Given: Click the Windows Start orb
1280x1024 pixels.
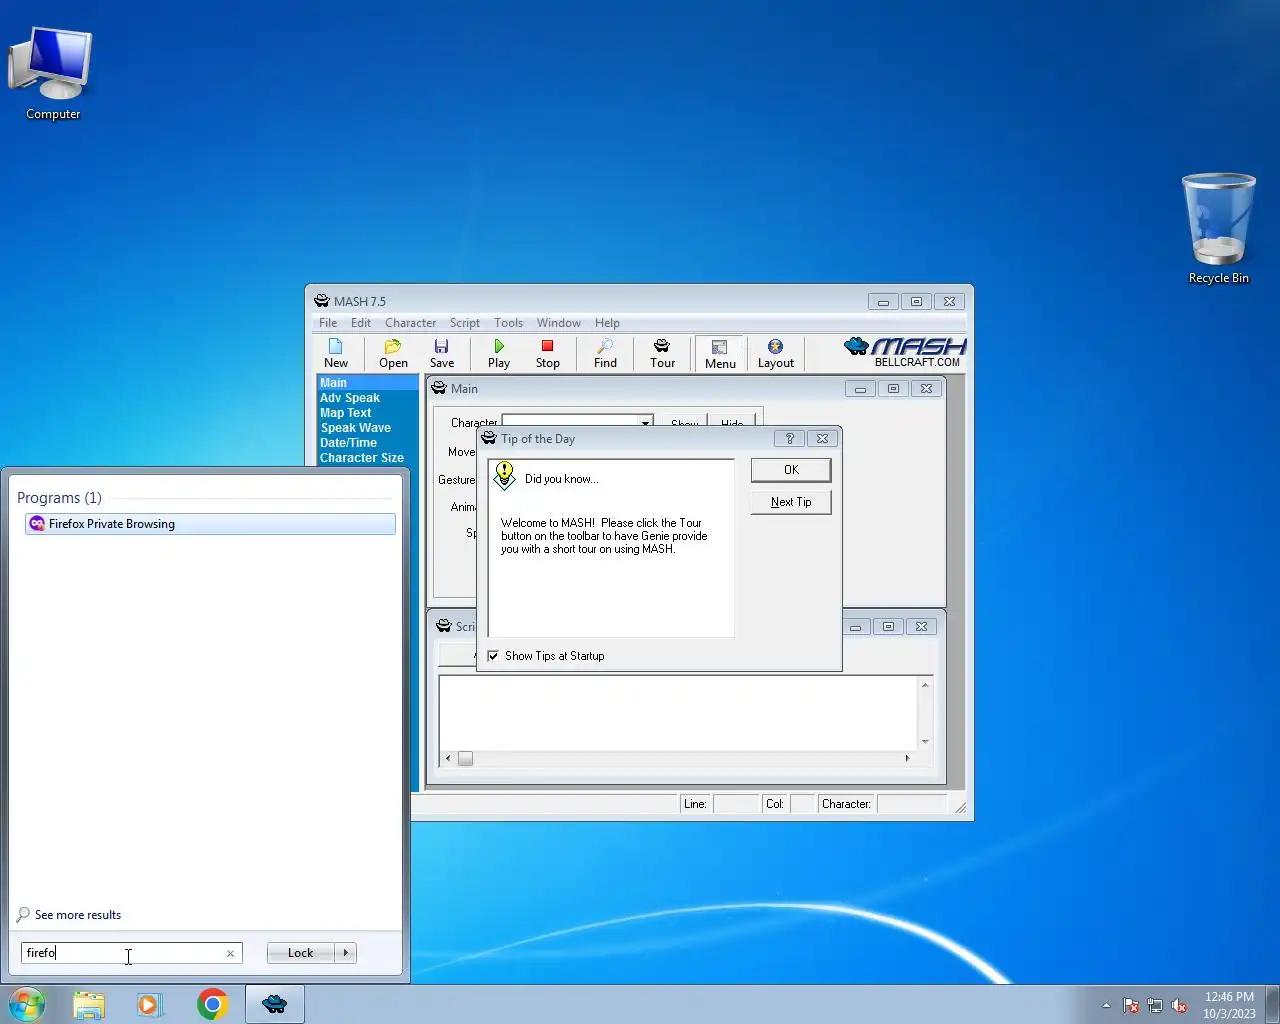Looking at the screenshot, I should pos(27,1004).
